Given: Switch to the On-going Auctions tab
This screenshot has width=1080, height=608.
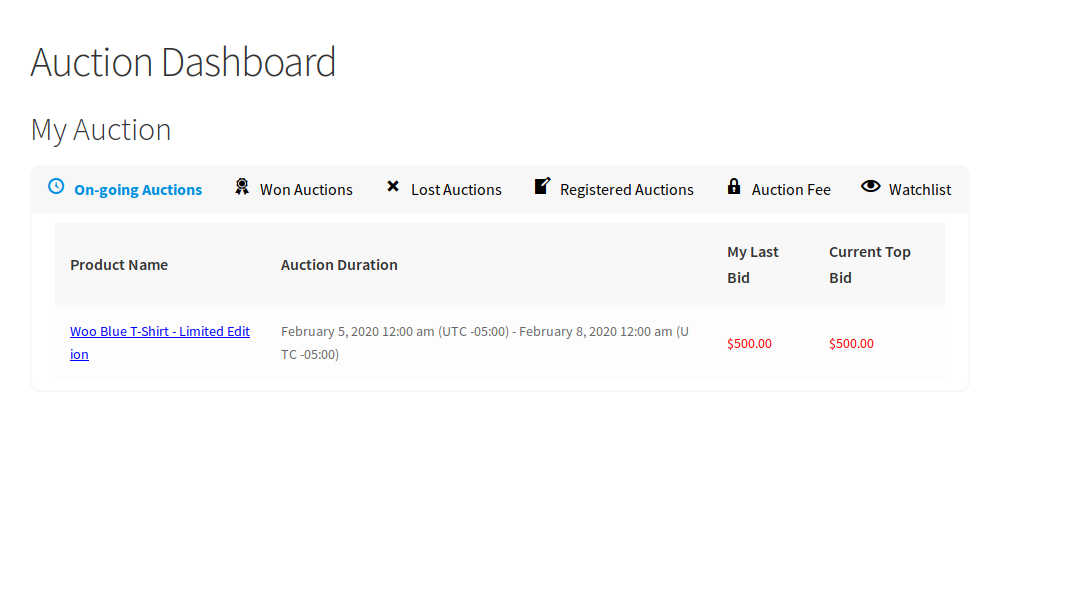Looking at the screenshot, I should tap(138, 190).
